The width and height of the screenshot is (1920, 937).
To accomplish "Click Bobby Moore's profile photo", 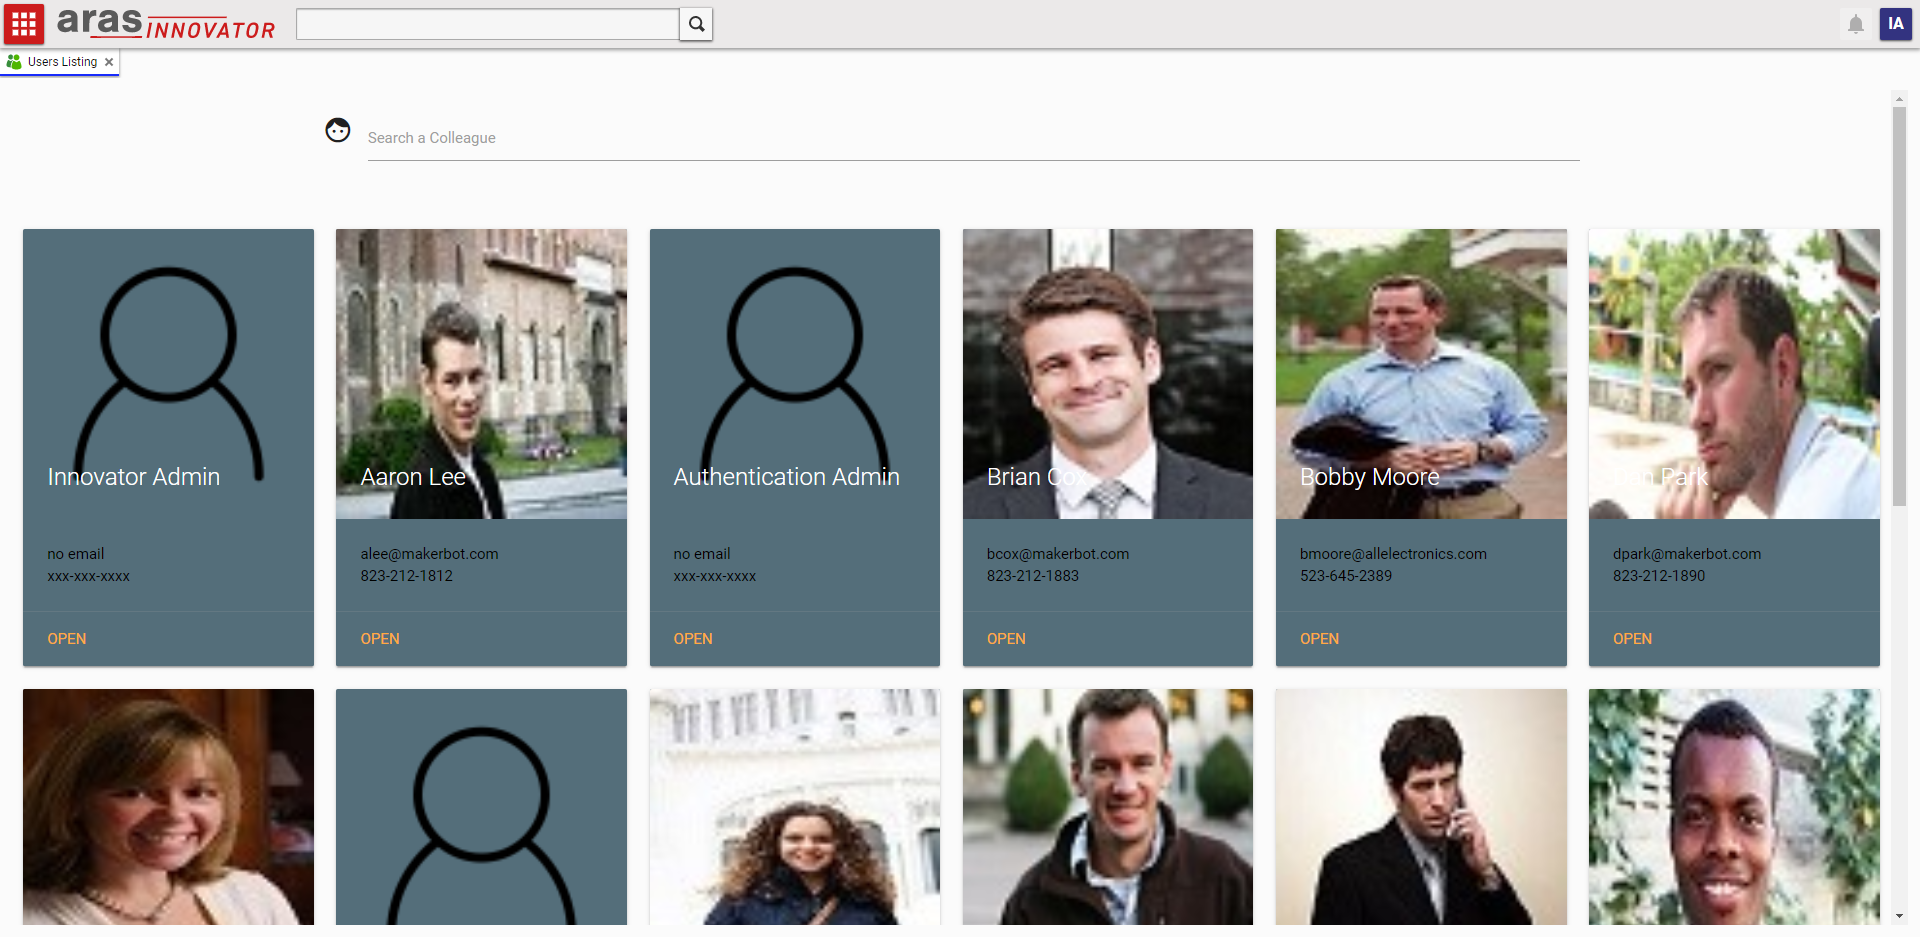I will (x=1421, y=374).
